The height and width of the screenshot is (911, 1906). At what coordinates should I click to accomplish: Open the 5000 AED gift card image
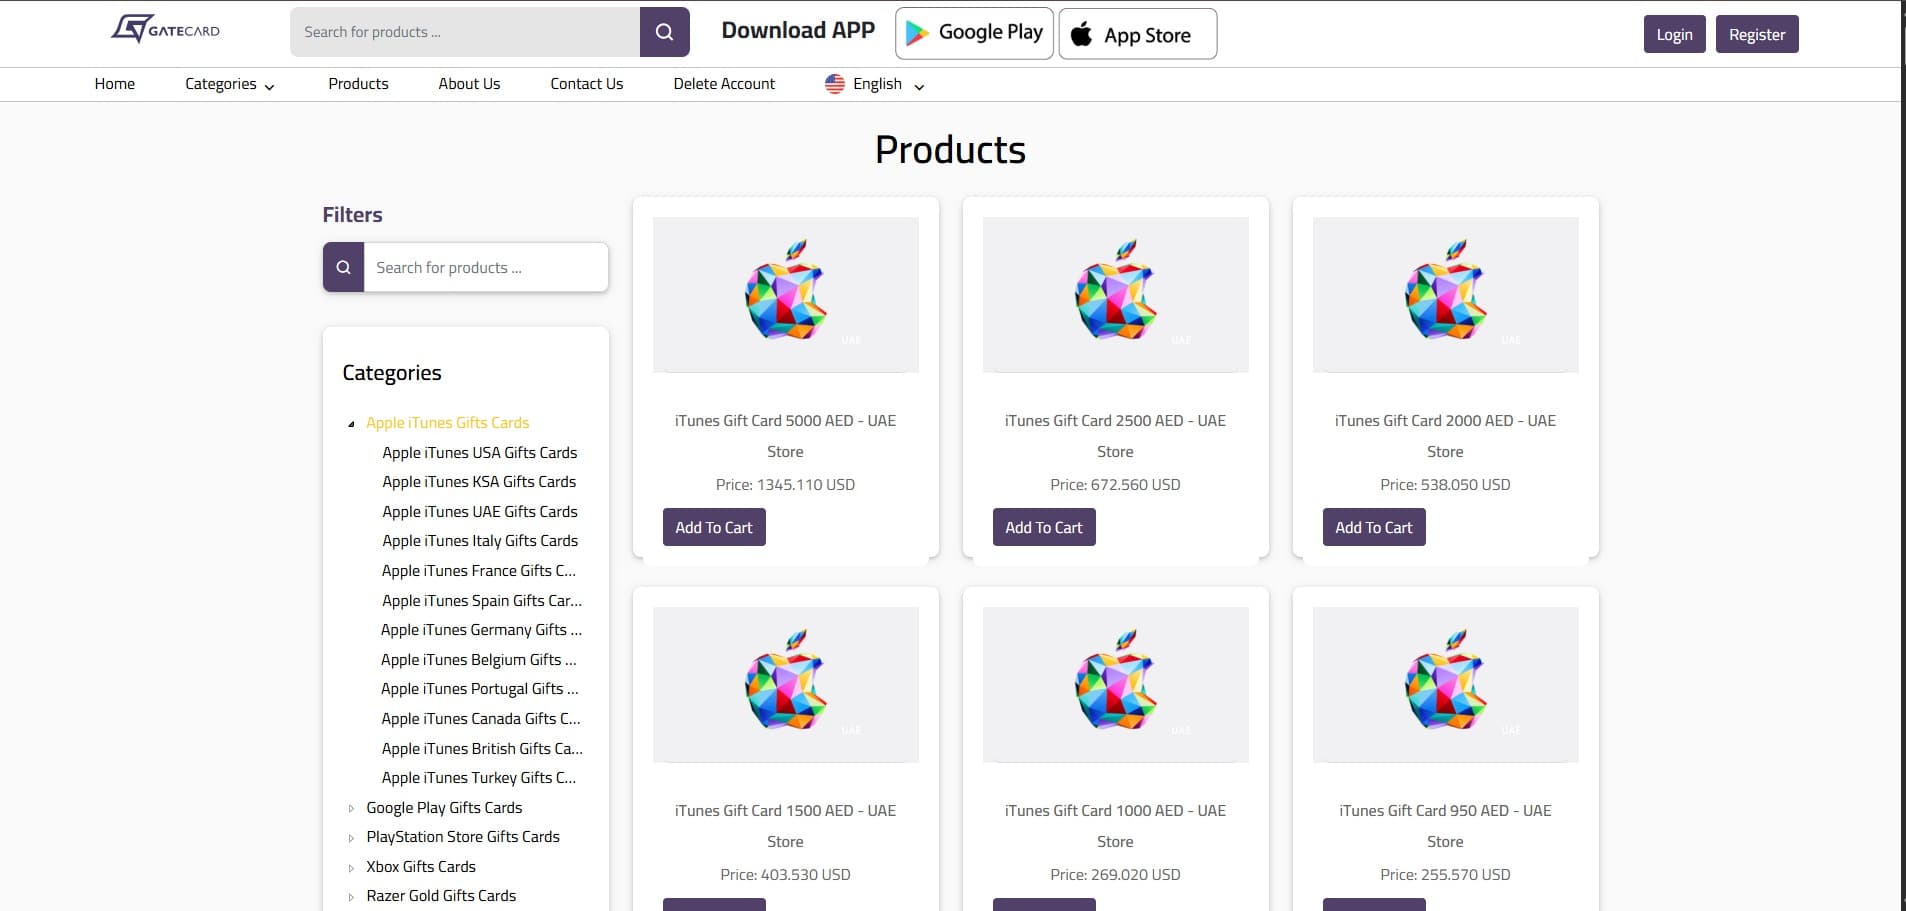click(x=785, y=295)
